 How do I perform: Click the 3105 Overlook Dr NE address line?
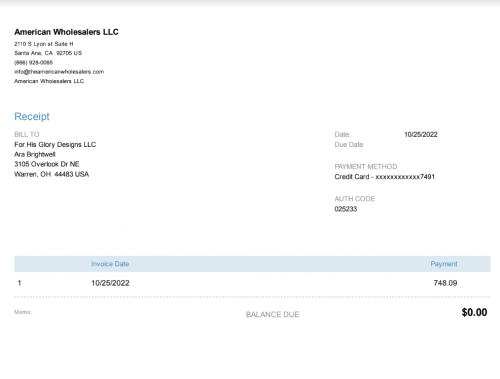(47, 164)
